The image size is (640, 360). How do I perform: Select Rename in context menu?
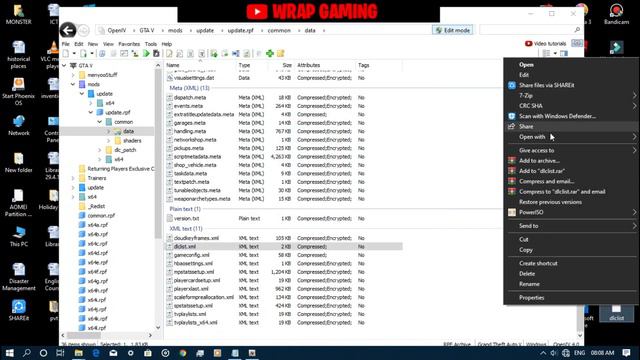click(x=571, y=284)
